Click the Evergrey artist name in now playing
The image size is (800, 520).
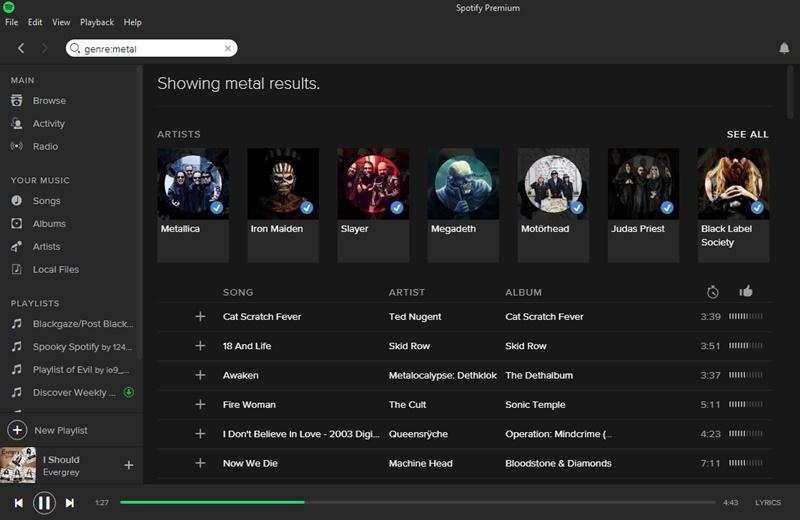pos(61,473)
